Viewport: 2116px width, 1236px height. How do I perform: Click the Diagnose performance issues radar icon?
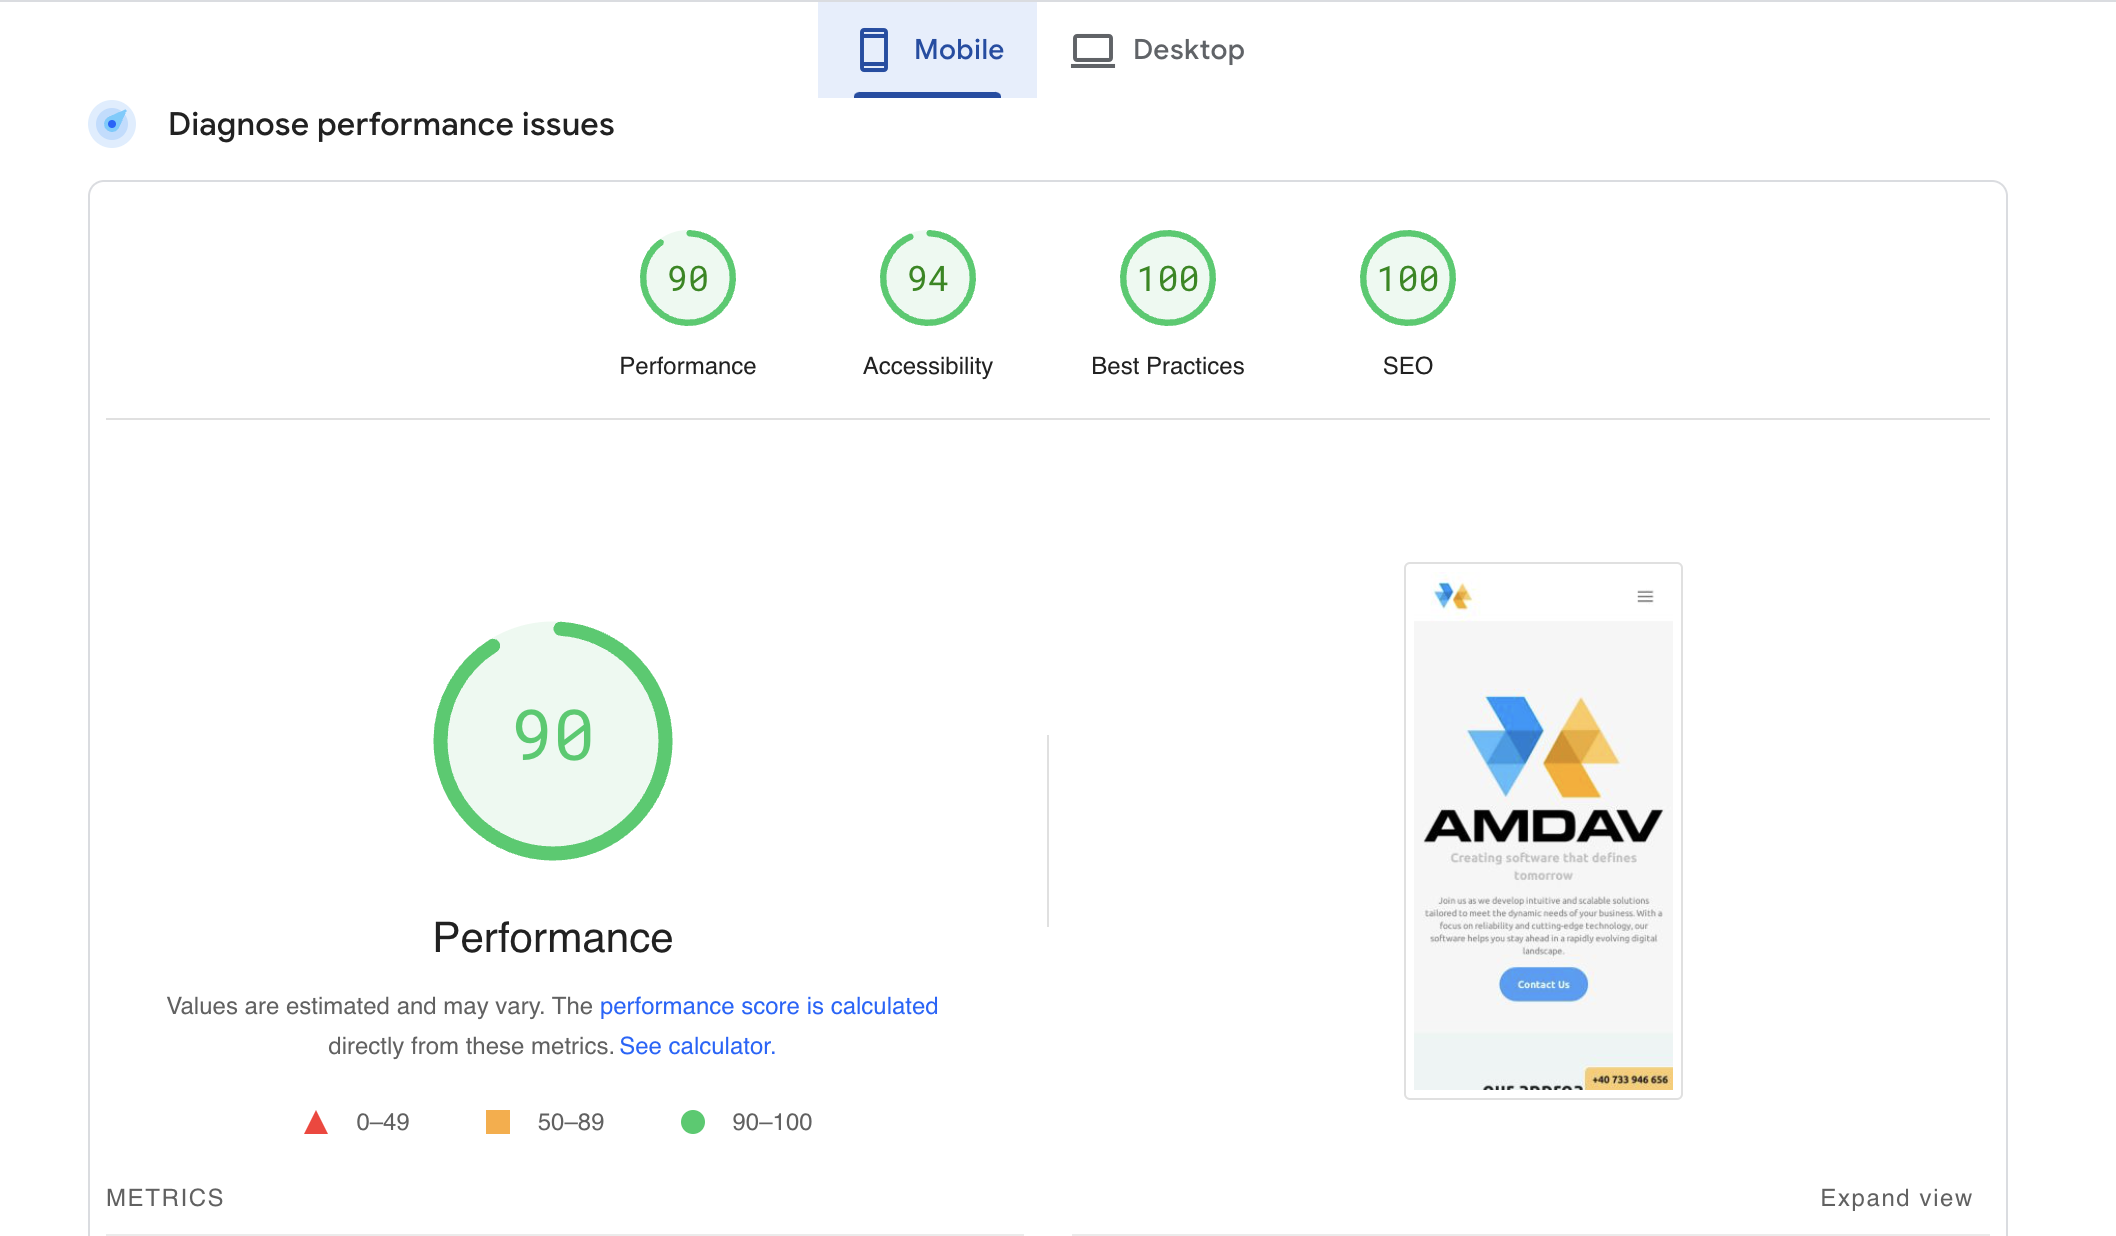coord(112,124)
